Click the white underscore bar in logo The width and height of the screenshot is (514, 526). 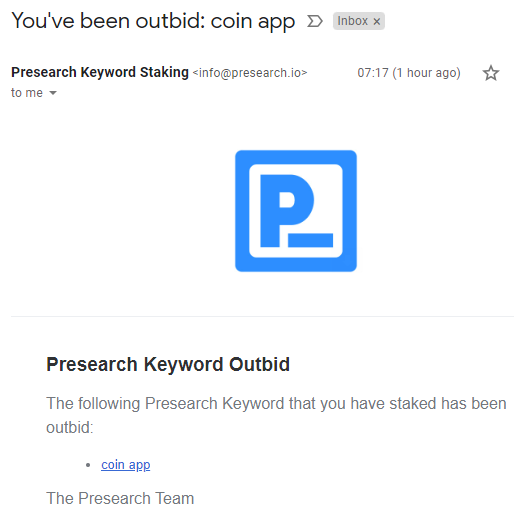coord(311,240)
